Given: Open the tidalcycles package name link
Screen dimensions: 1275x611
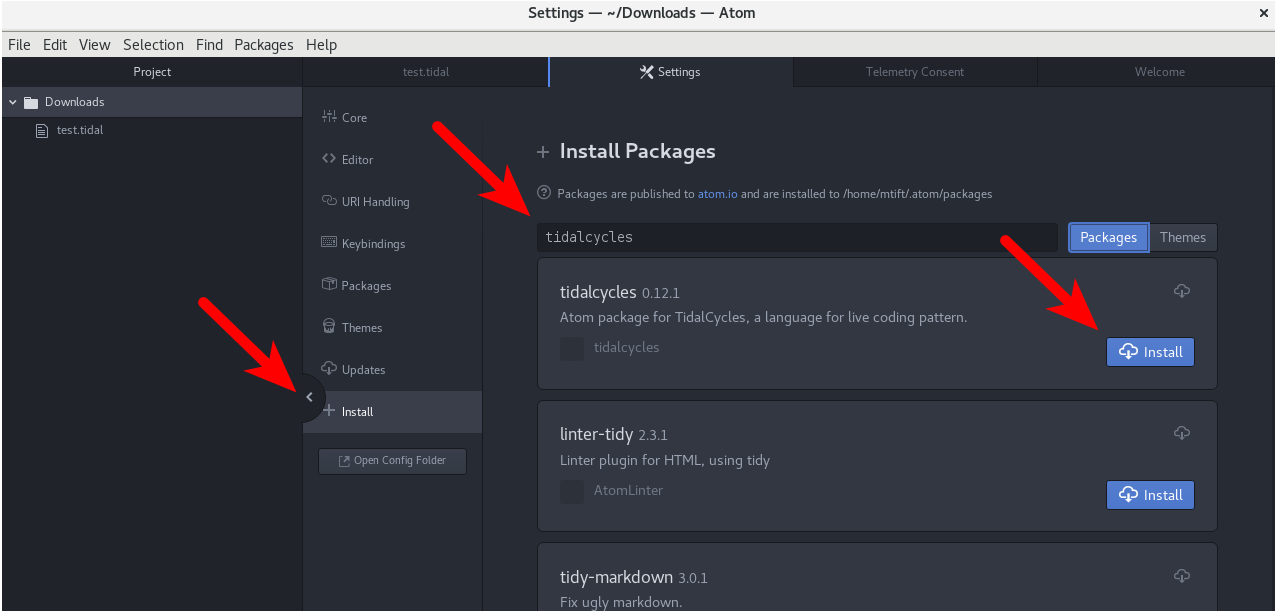Looking at the screenshot, I should 598,292.
